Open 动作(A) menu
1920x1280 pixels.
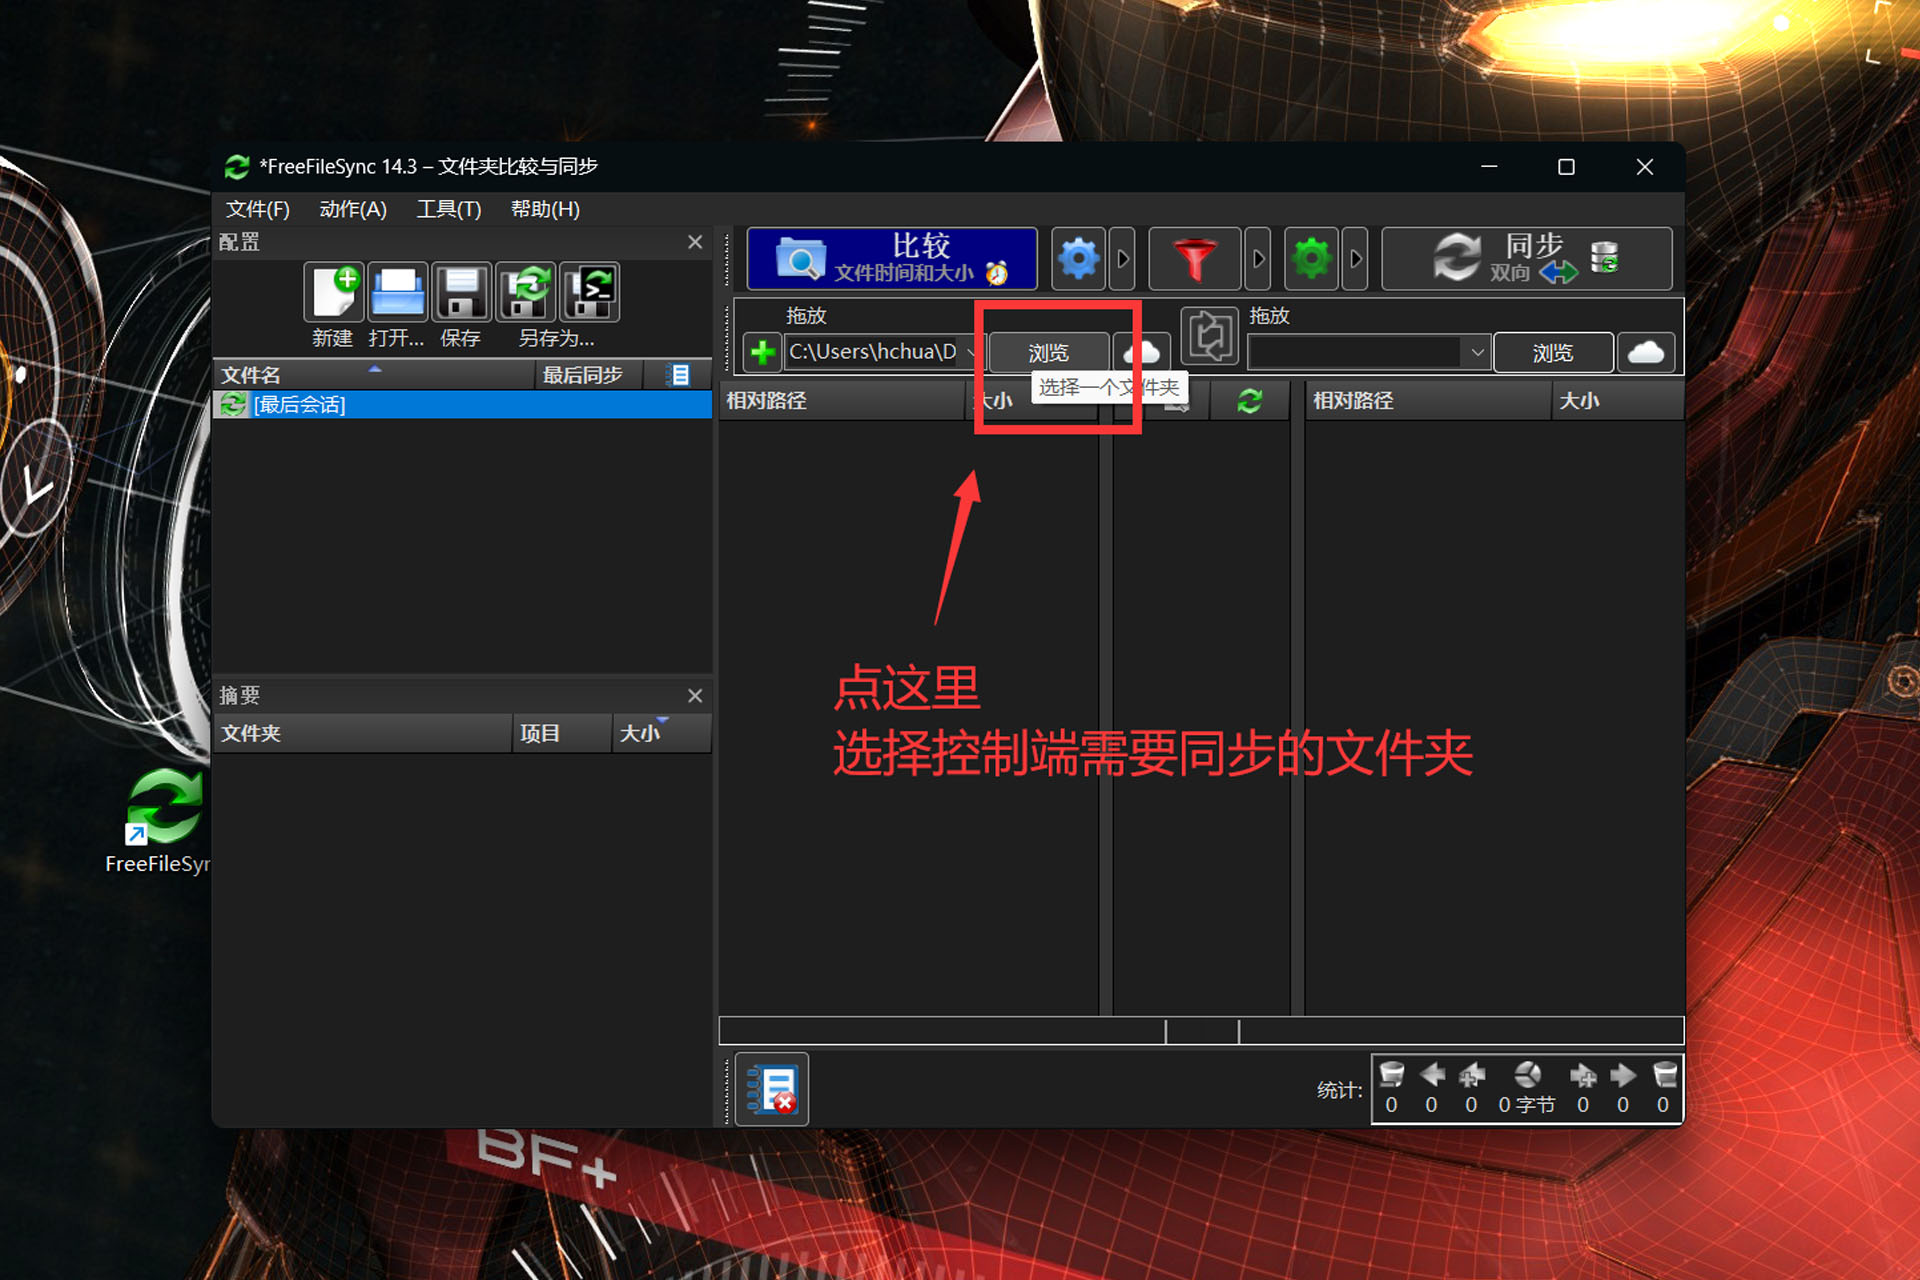353,209
